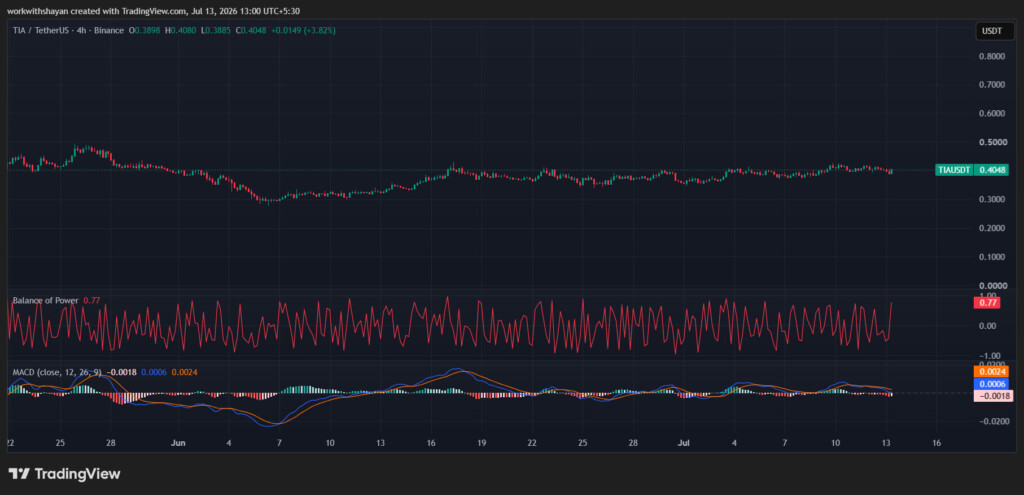Click the high value H0.4080

(181, 30)
